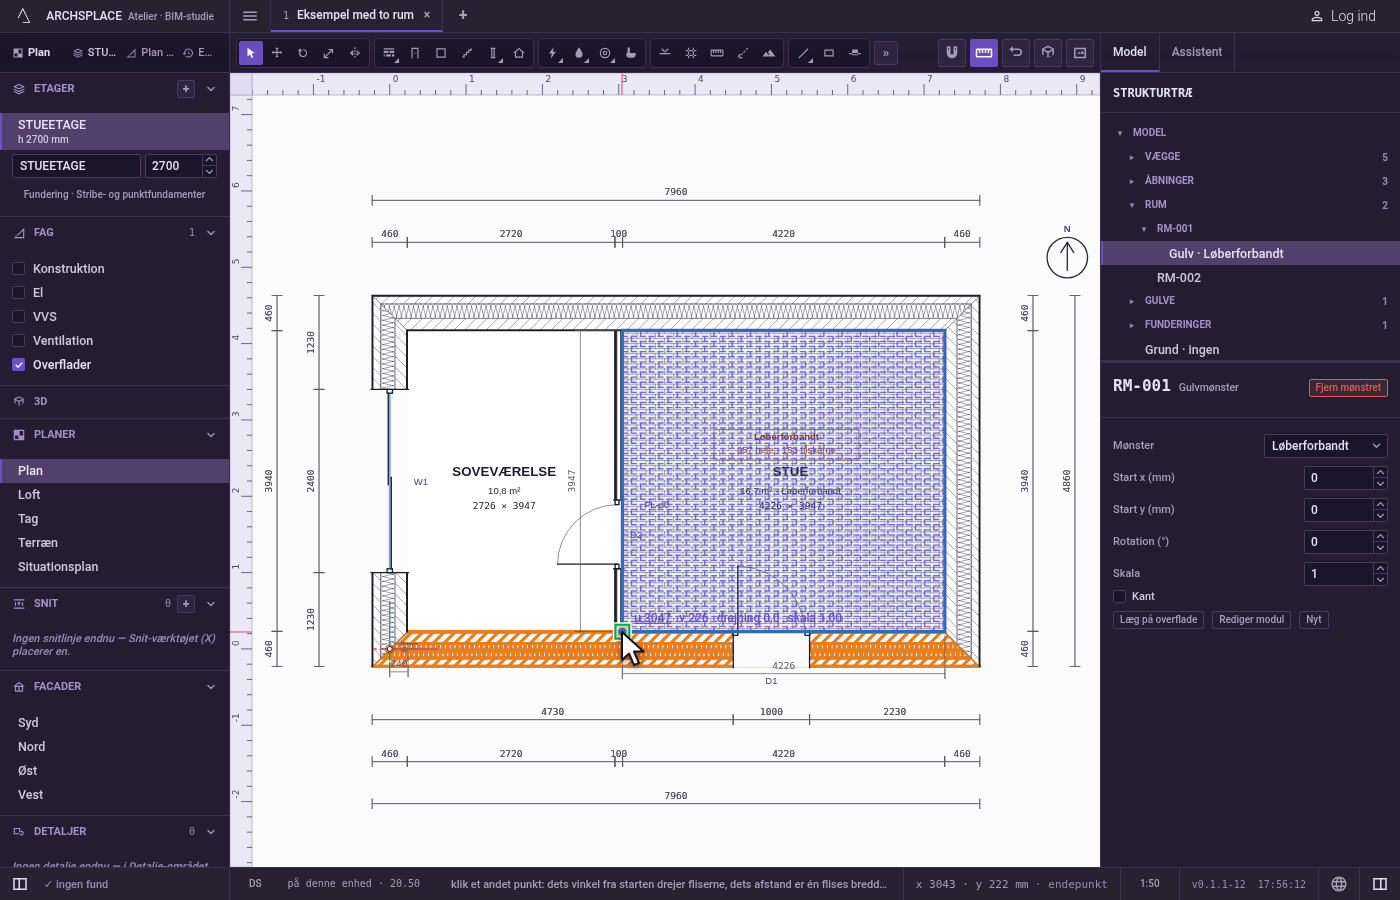
Task: Pick the roof house-shaped tool
Action: (519, 53)
